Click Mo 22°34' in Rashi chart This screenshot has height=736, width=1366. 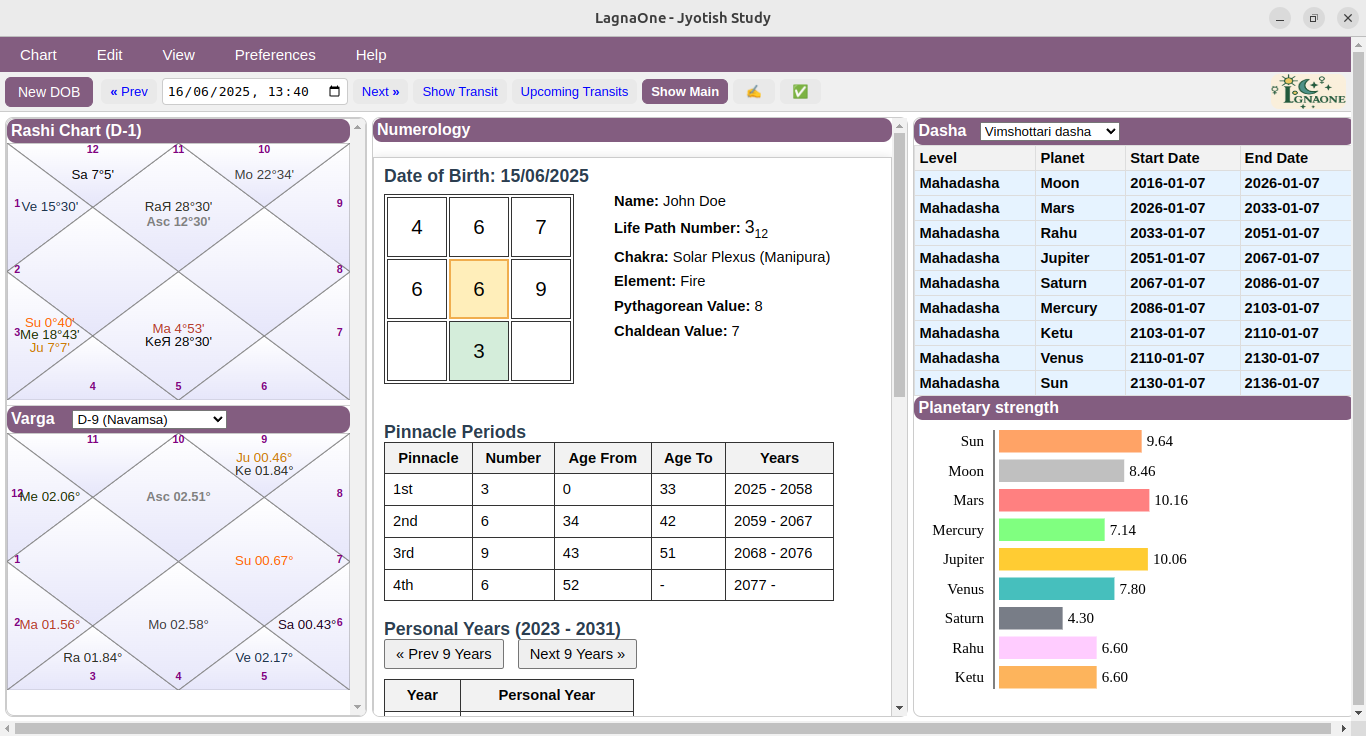click(264, 174)
